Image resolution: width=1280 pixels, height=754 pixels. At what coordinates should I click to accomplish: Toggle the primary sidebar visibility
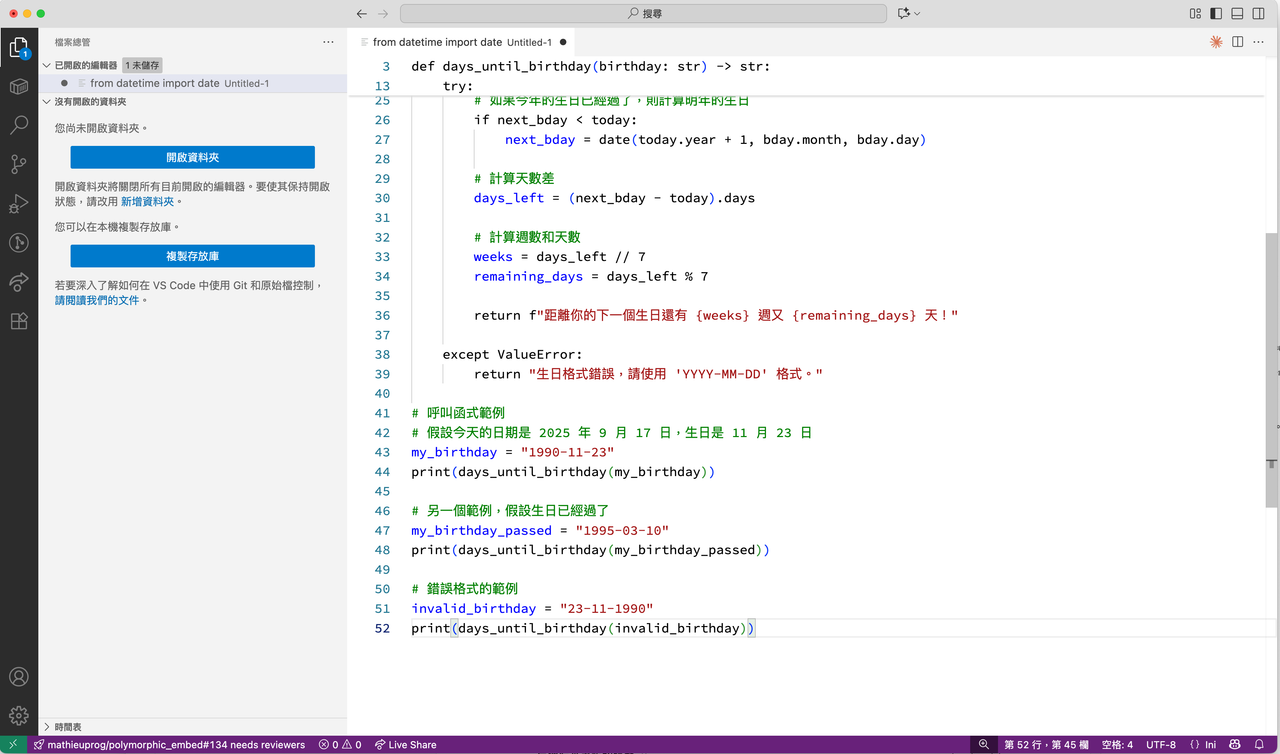click(1216, 13)
